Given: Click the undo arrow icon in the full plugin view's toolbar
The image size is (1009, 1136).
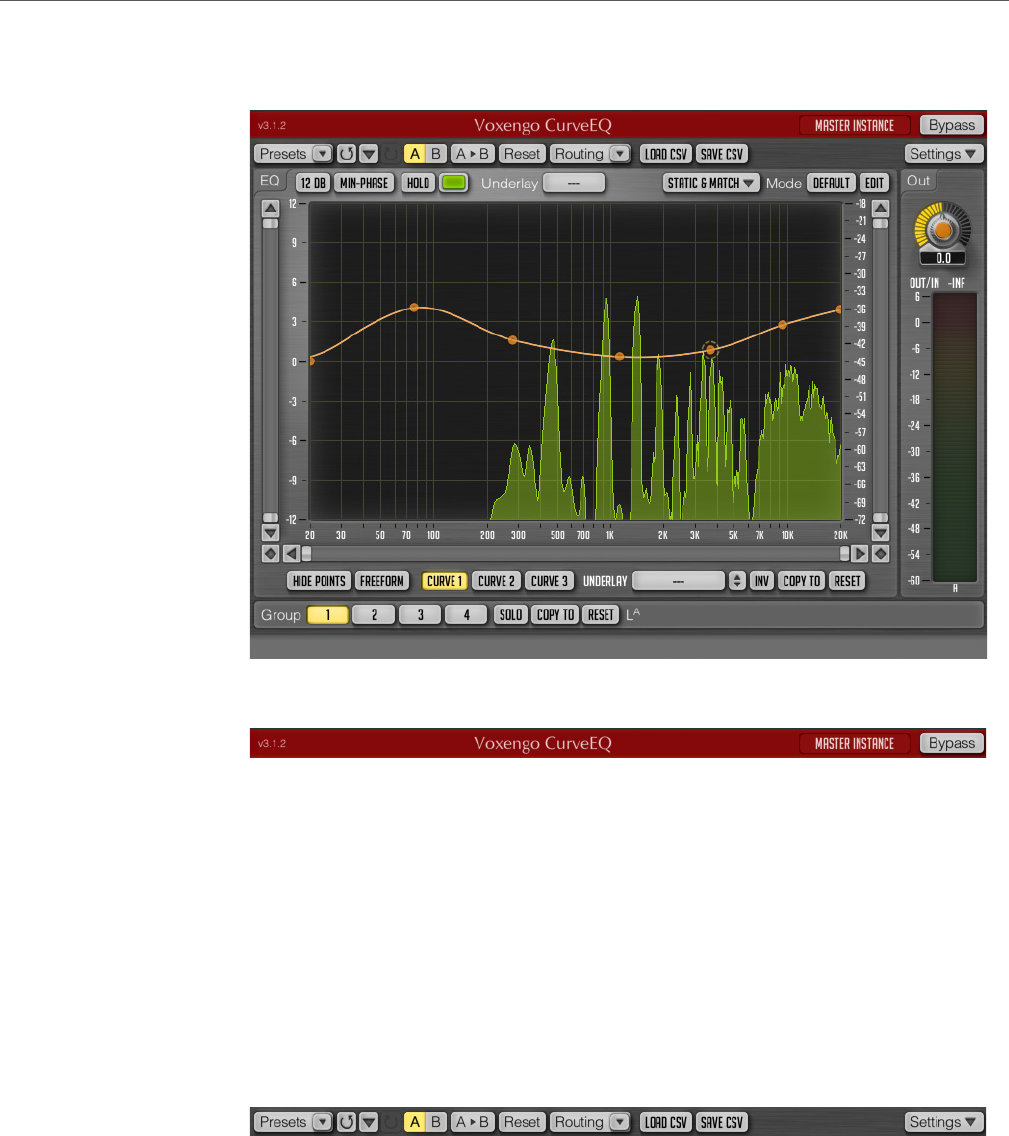Looking at the screenshot, I should point(347,154).
